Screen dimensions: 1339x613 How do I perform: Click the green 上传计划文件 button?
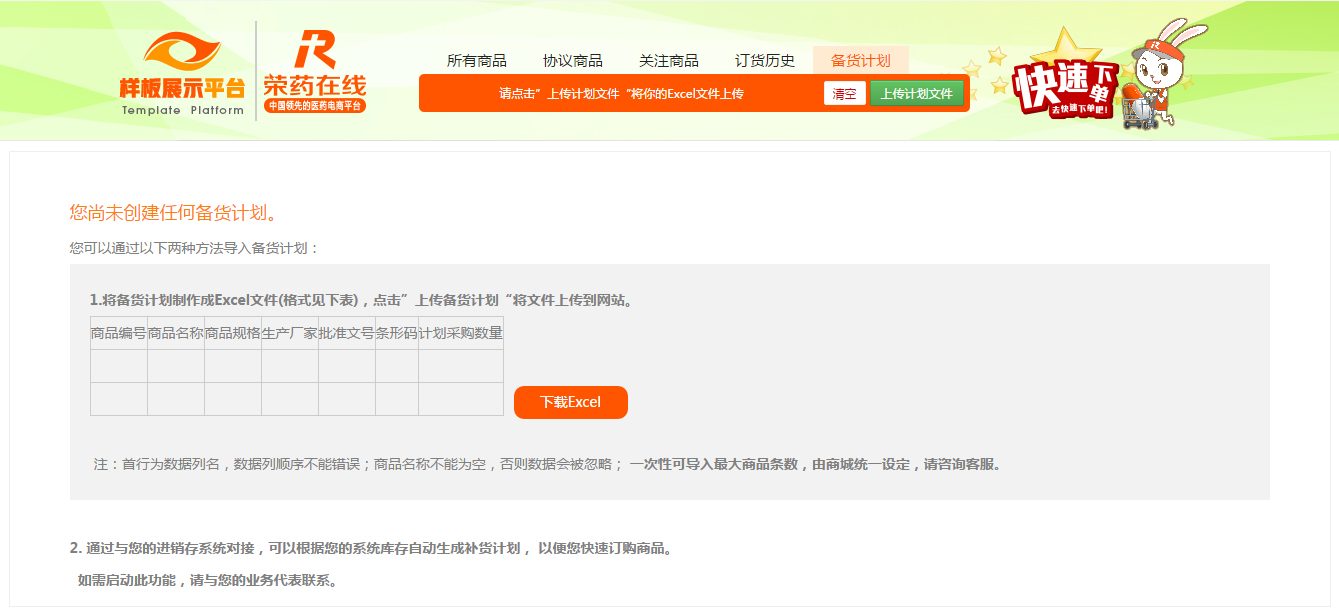coord(916,93)
